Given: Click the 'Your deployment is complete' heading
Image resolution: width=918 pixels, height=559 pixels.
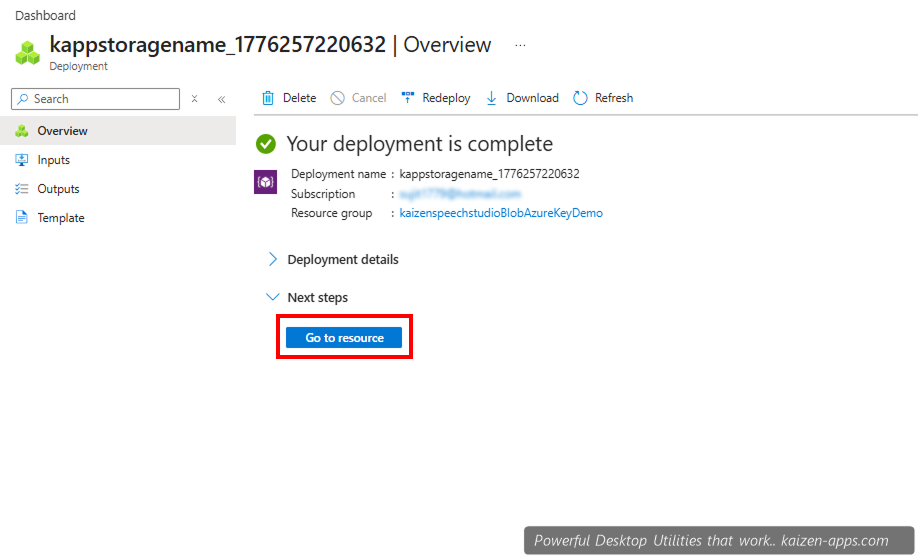Looking at the screenshot, I should coord(419,144).
